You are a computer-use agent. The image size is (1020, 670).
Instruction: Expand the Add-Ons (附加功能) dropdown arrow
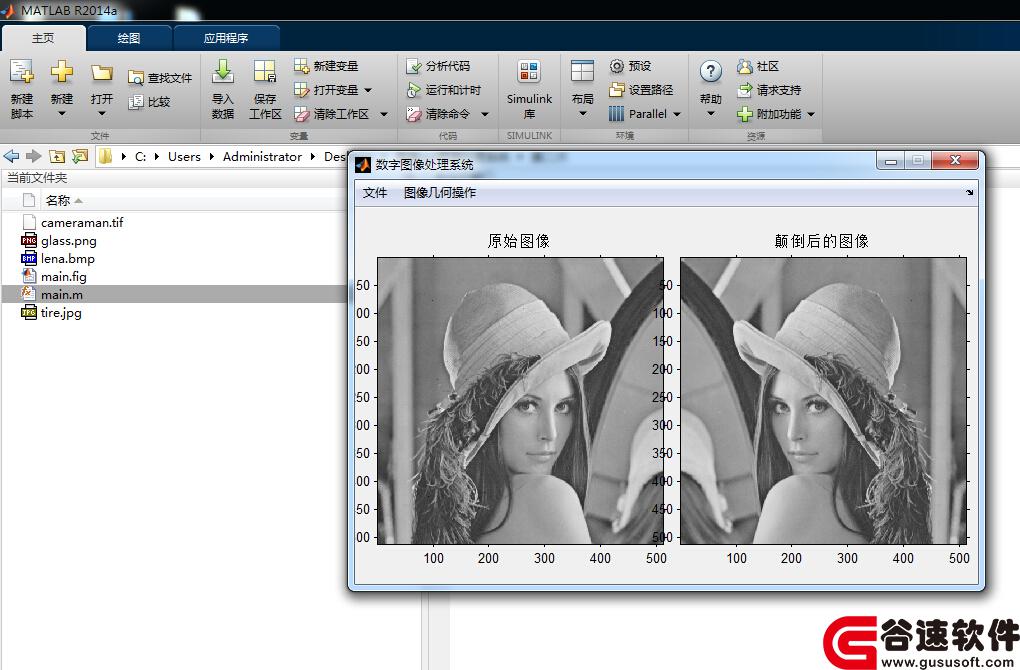point(811,114)
